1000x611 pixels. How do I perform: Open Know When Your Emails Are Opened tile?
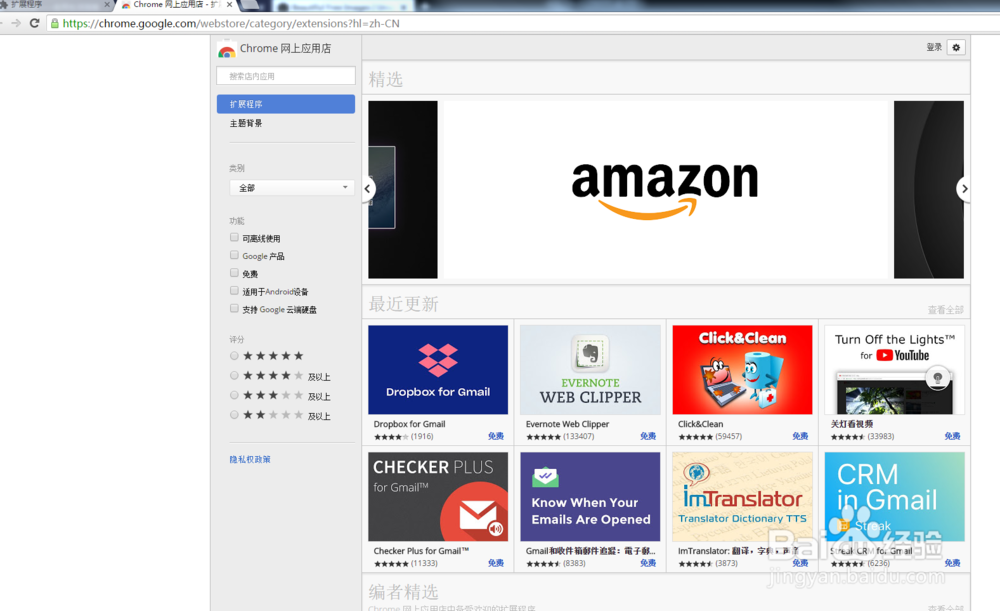coord(590,497)
